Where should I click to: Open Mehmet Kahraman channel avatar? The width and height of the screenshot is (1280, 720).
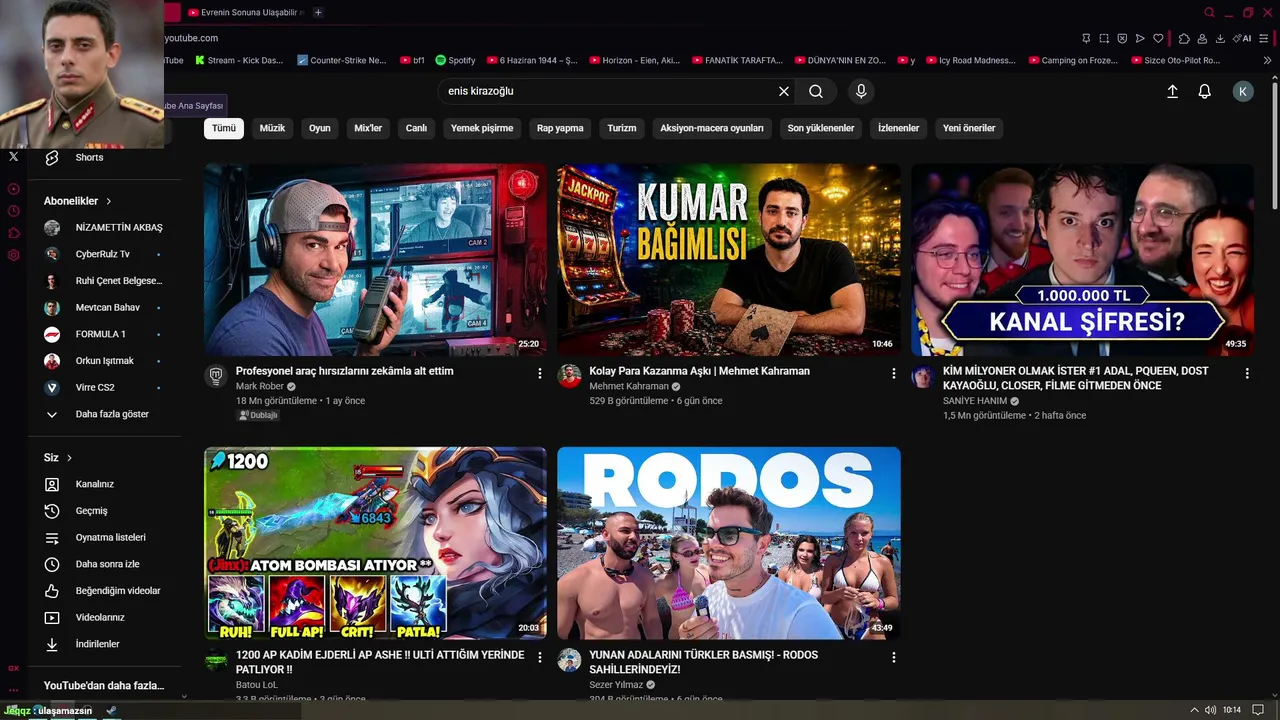(x=569, y=376)
